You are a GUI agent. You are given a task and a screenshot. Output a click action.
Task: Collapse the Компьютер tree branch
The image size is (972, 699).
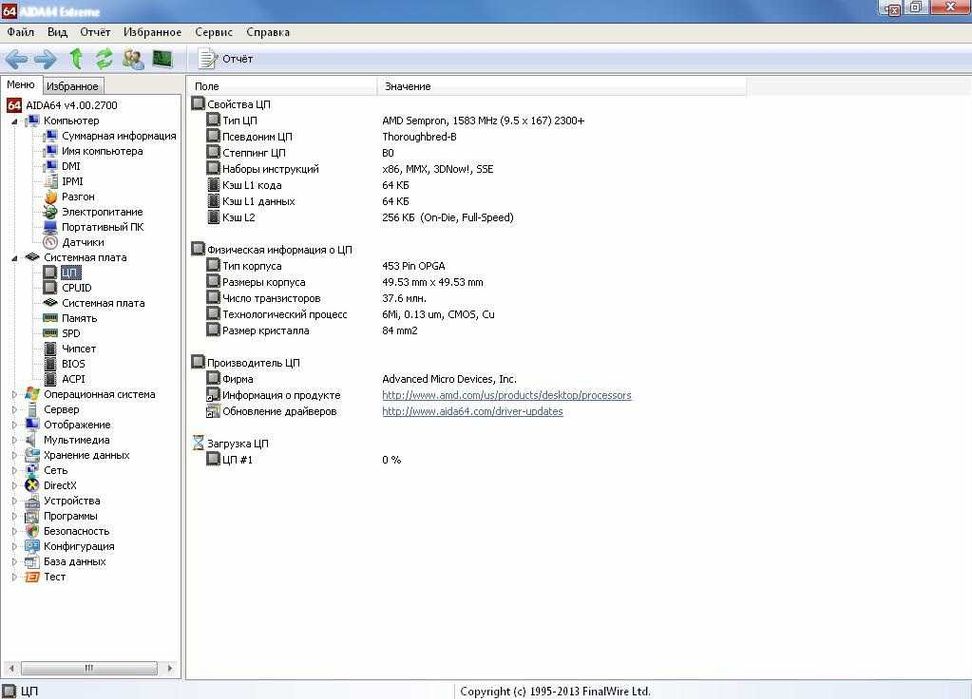14,121
